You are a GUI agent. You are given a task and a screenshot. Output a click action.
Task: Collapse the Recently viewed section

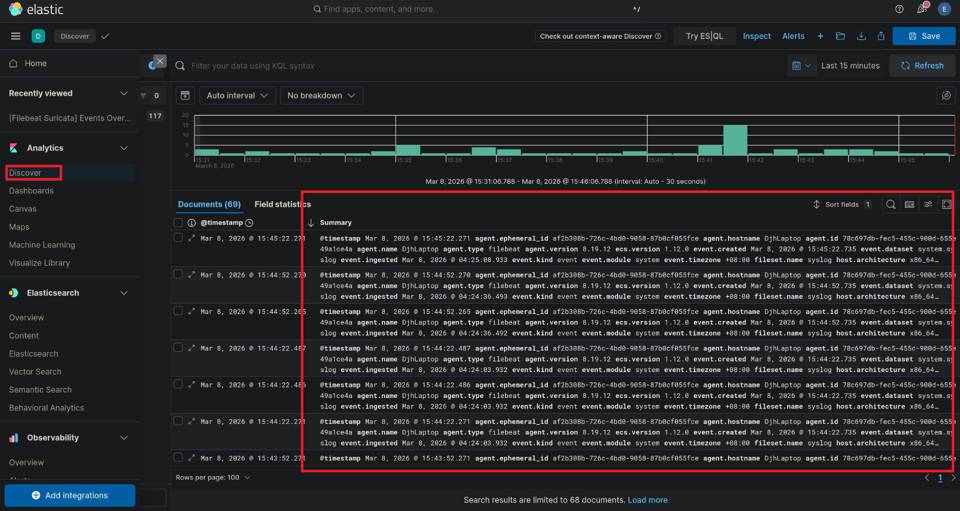pyautogui.click(x=124, y=93)
